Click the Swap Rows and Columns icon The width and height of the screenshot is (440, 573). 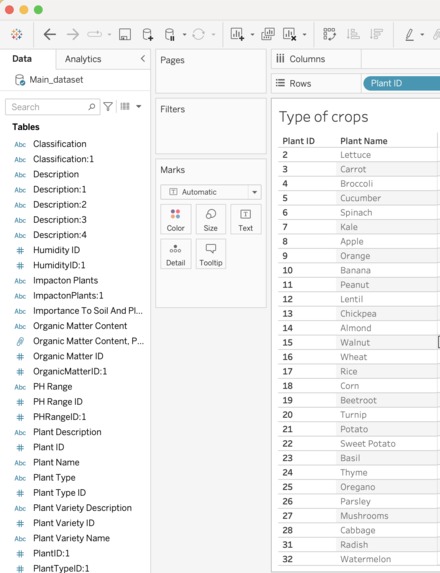tap(329, 34)
